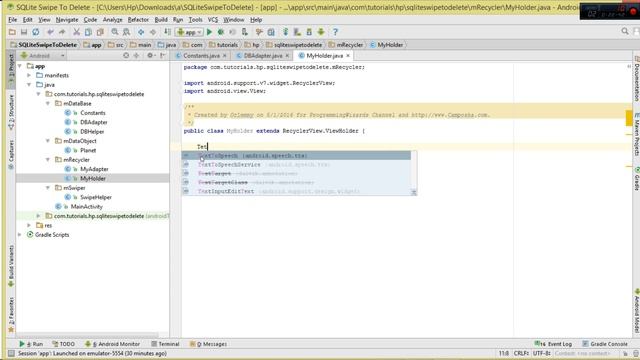
Task: Click scroll from source icon in Project panel
Action: (126, 56)
